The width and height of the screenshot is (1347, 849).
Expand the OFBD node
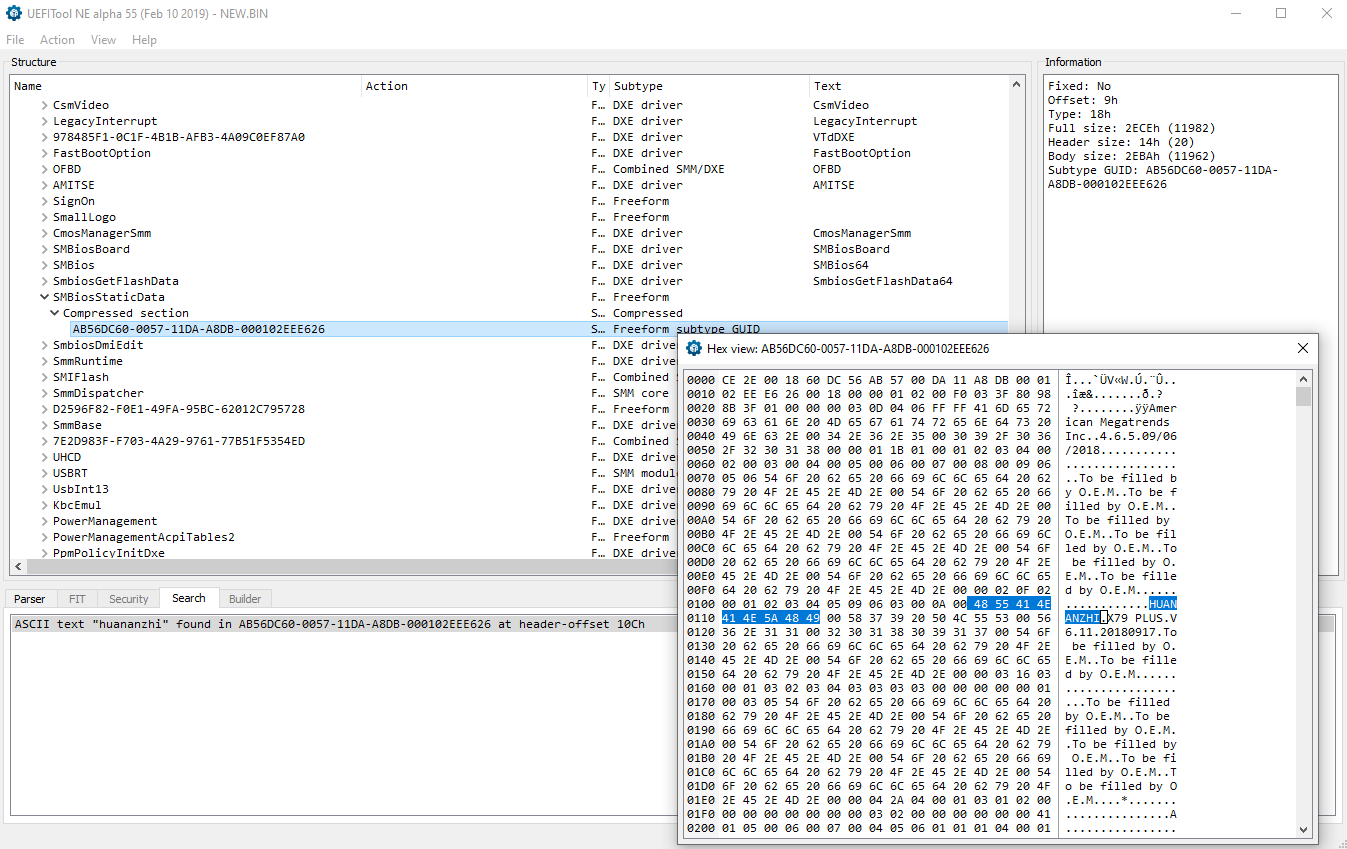coord(44,169)
